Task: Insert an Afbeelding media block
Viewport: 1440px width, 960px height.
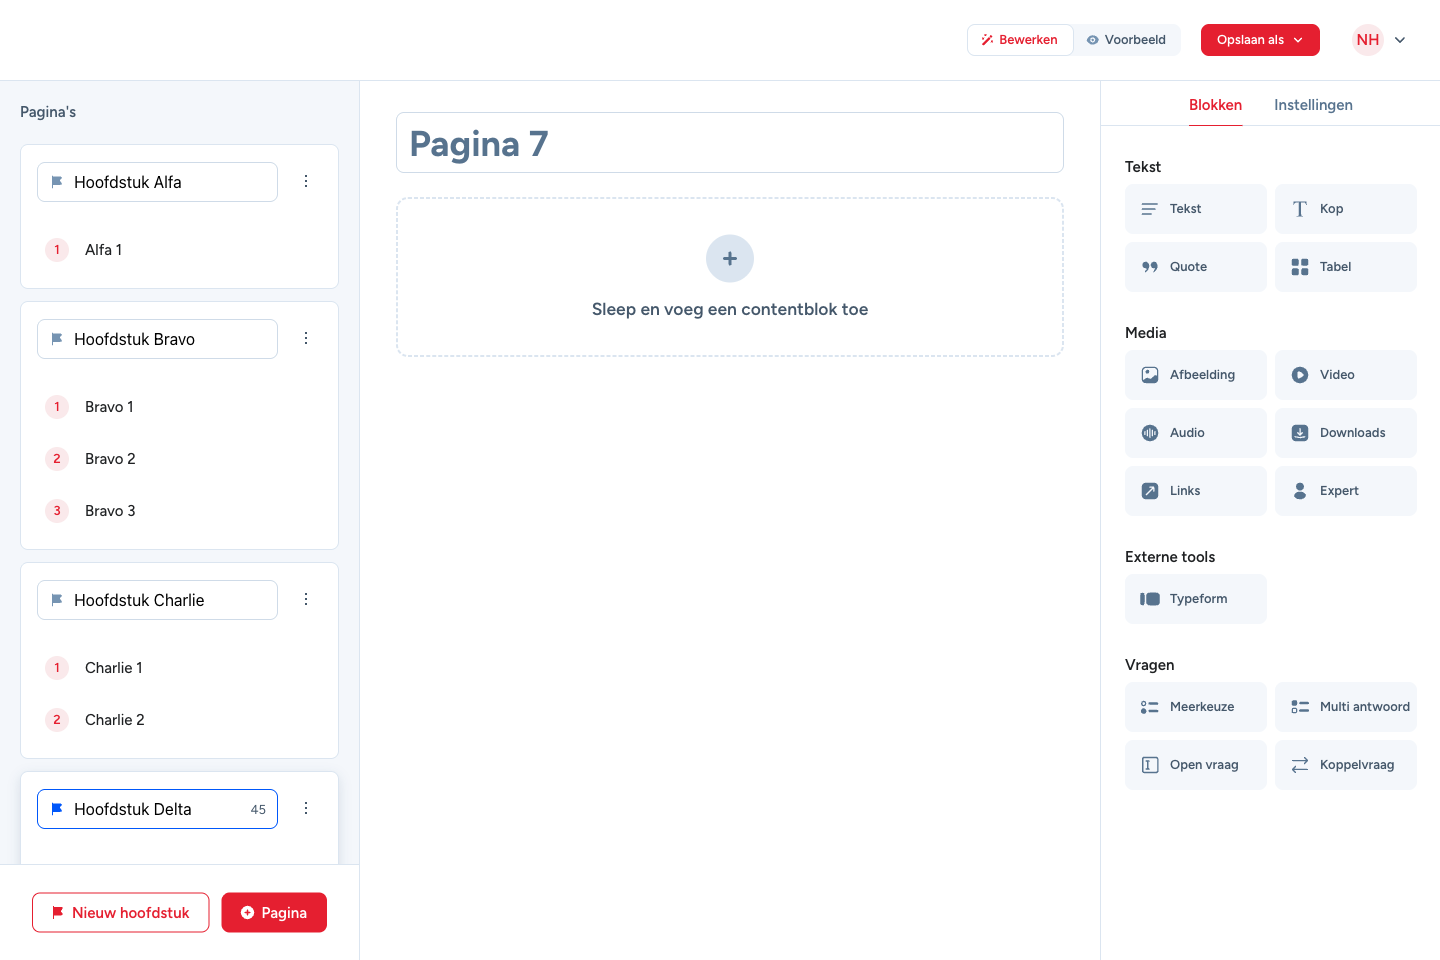Action: click(1195, 375)
